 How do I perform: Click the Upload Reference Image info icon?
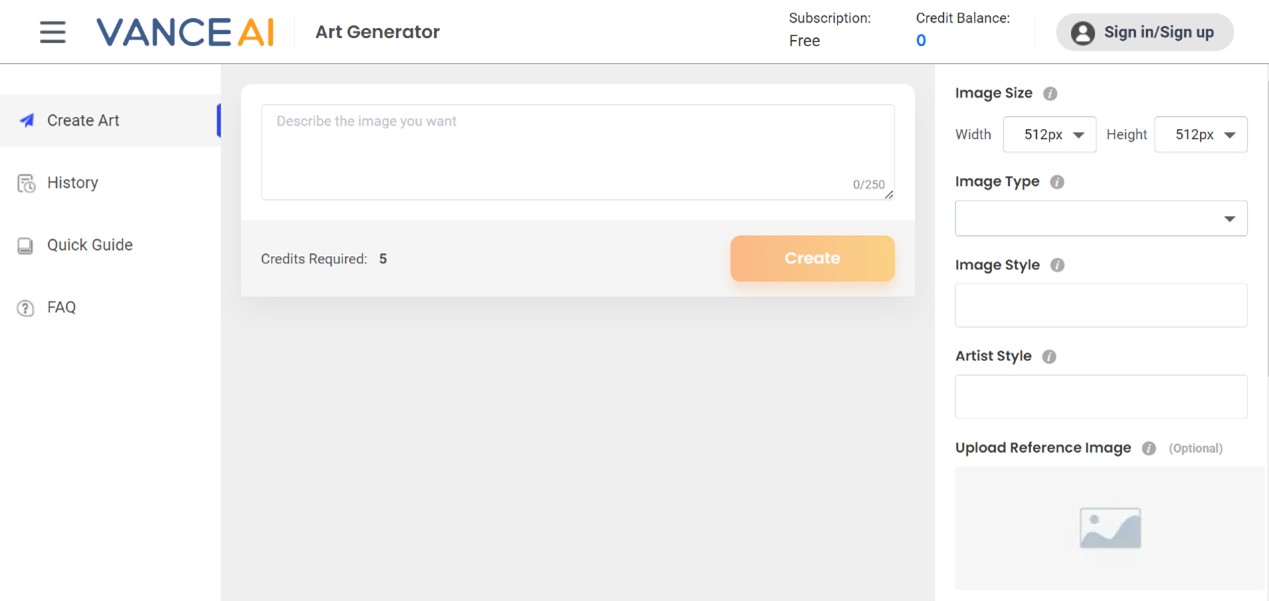(1147, 448)
